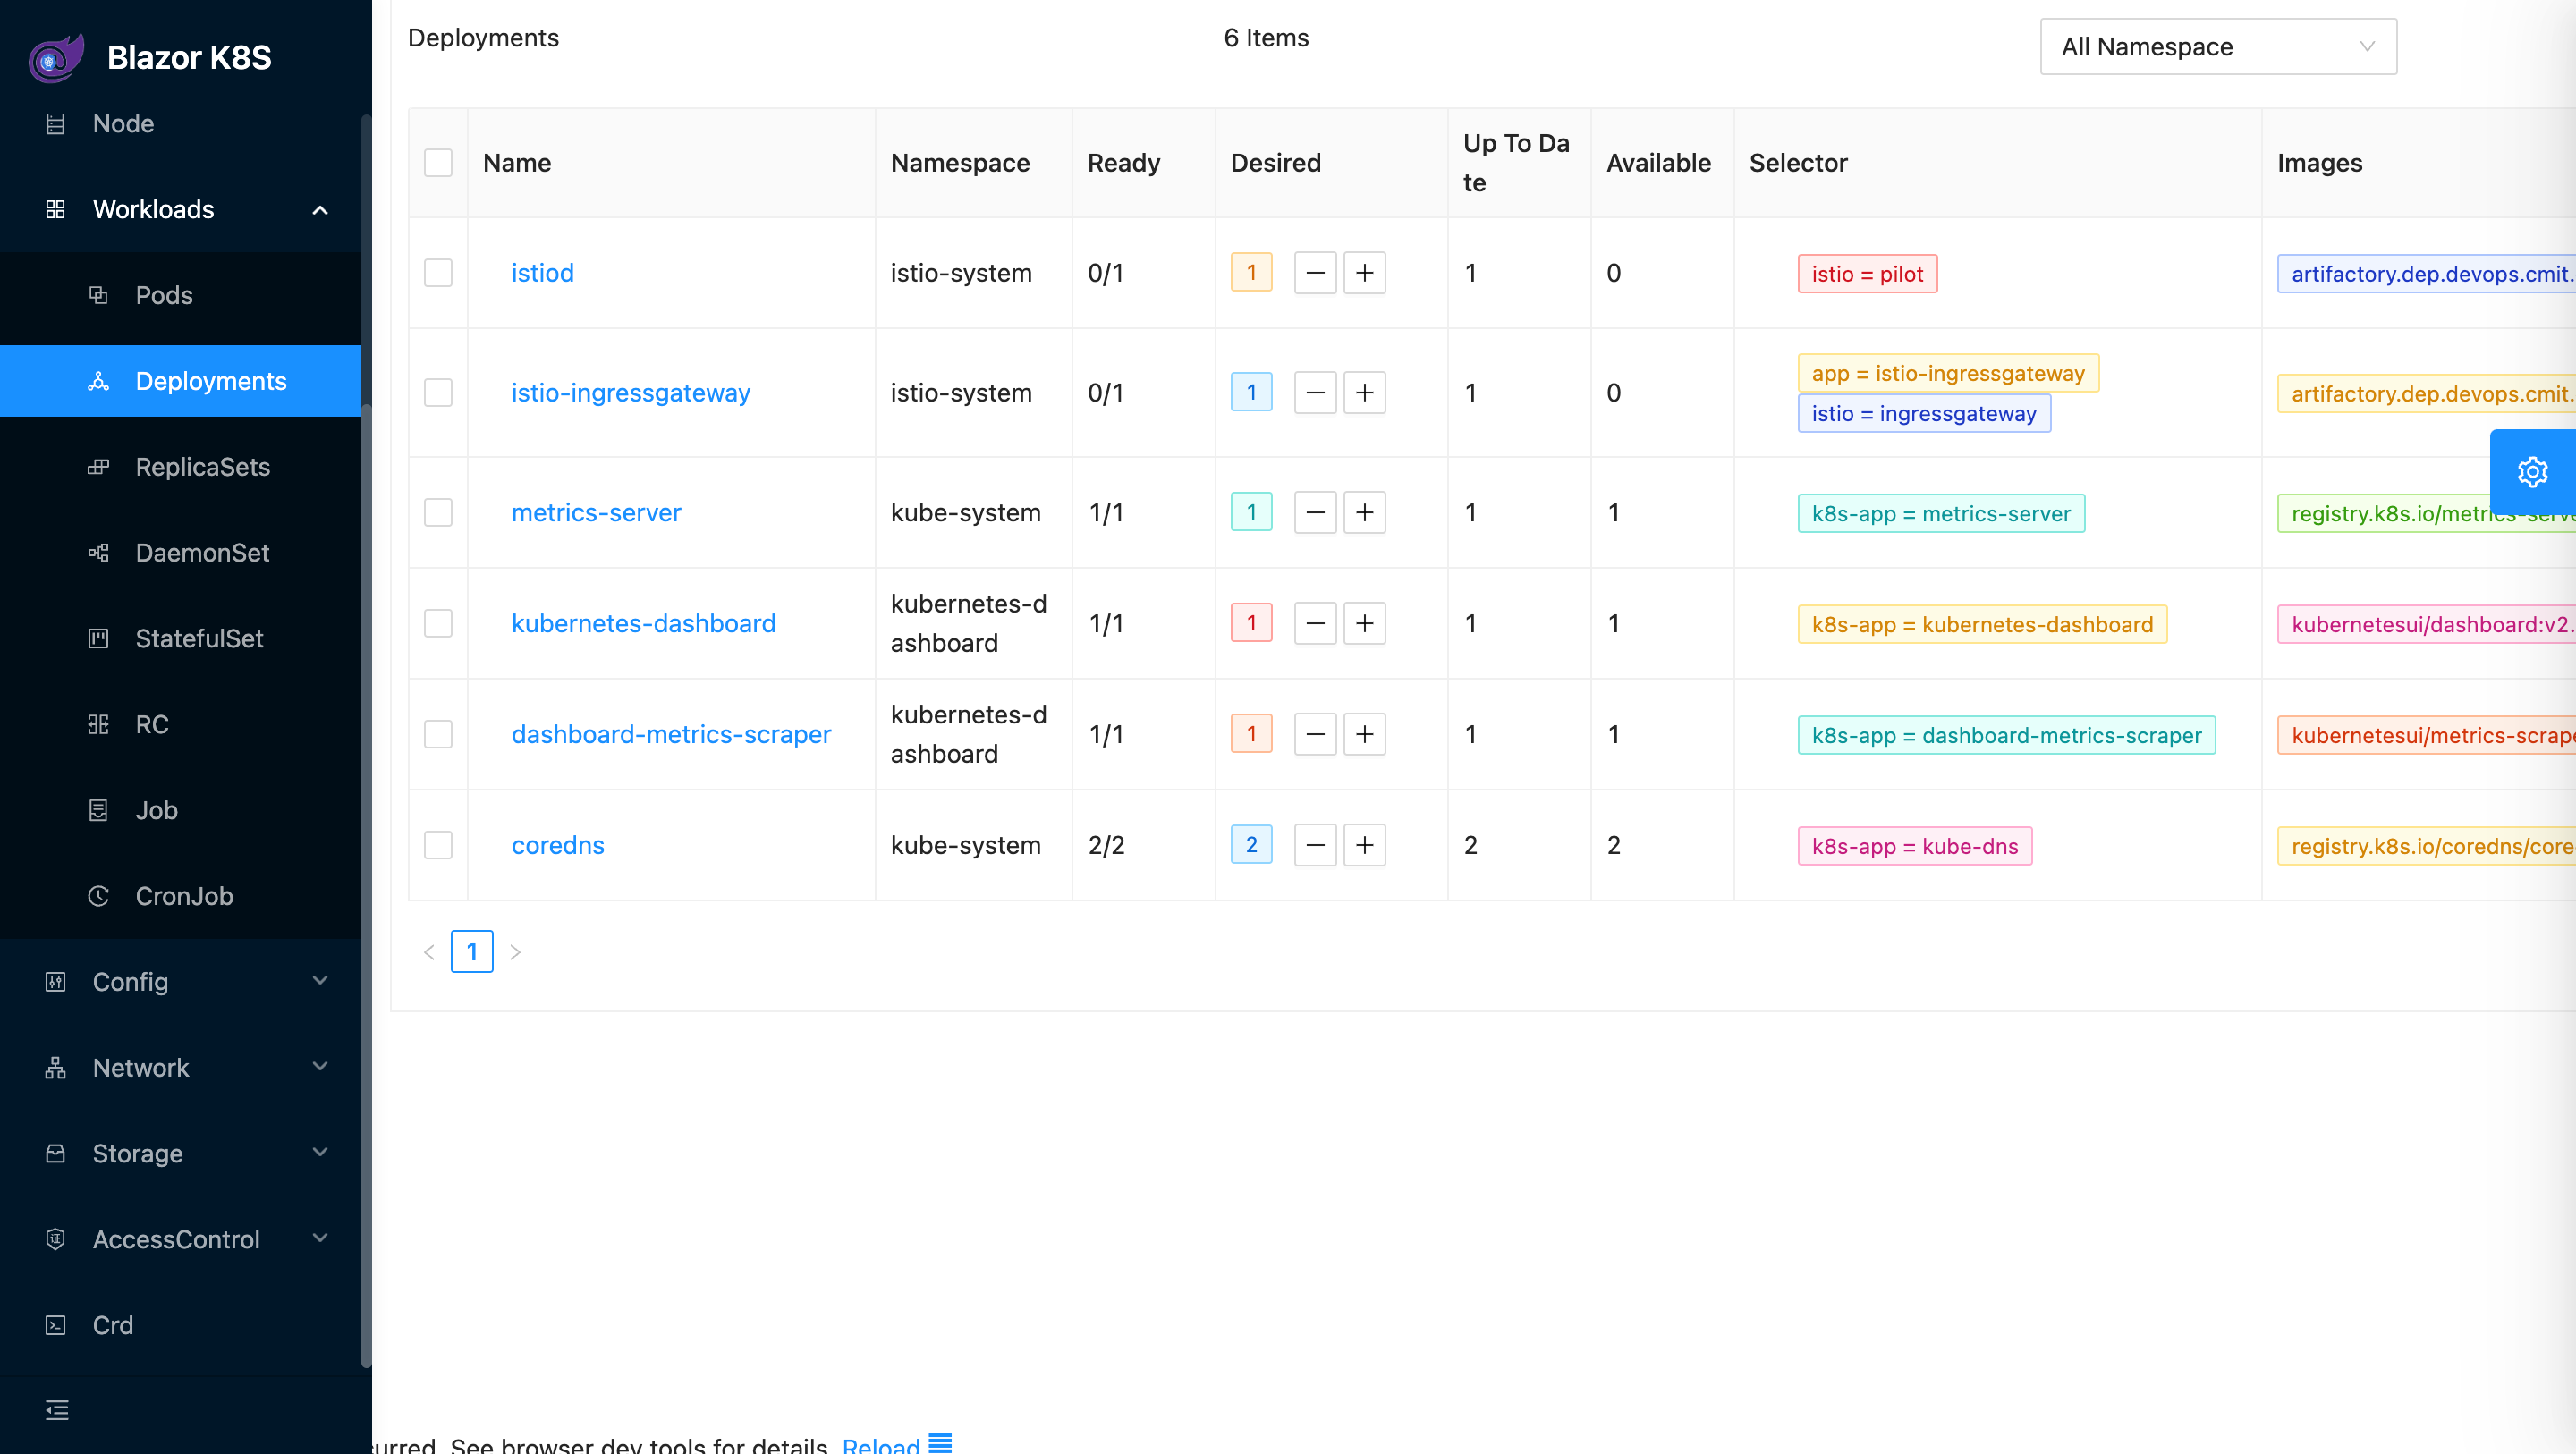Open the kubernetes-dashboard deployment link
The height and width of the screenshot is (1454, 2576).
point(643,623)
